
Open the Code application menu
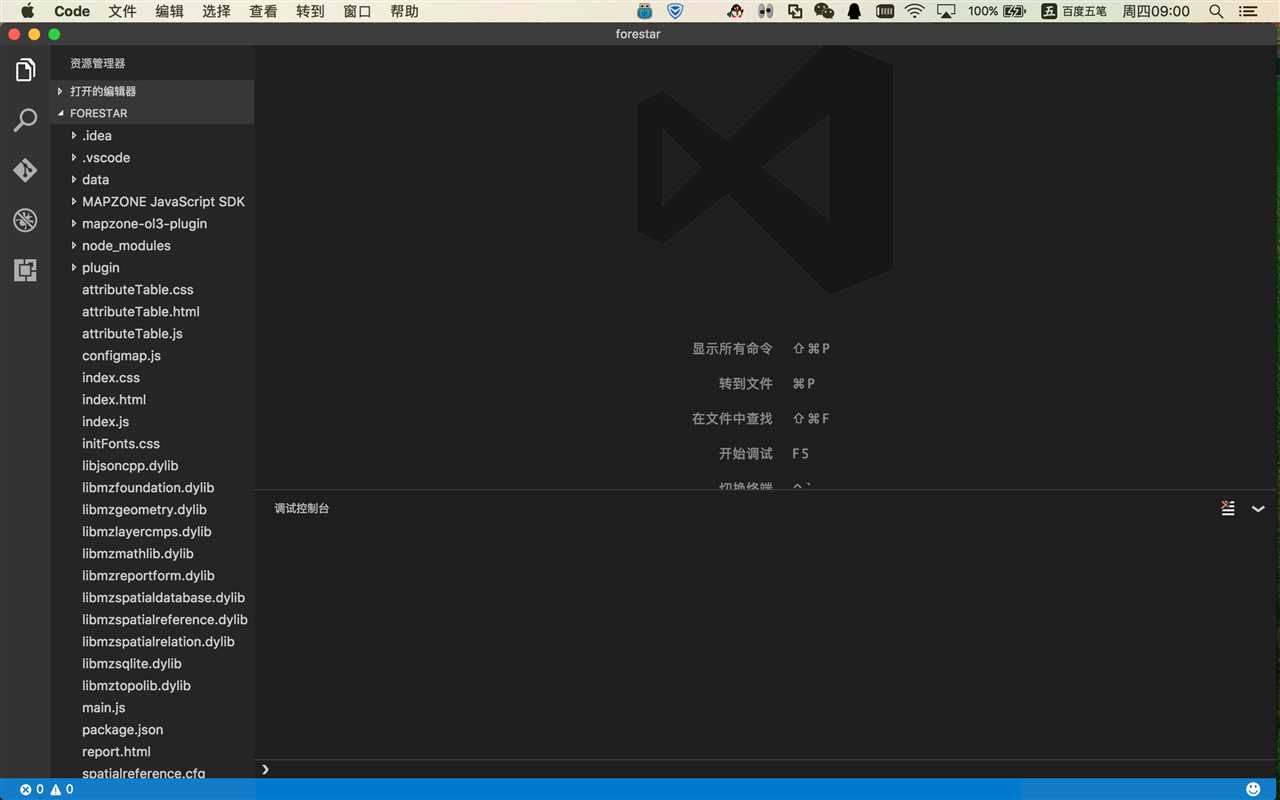pos(72,11)
